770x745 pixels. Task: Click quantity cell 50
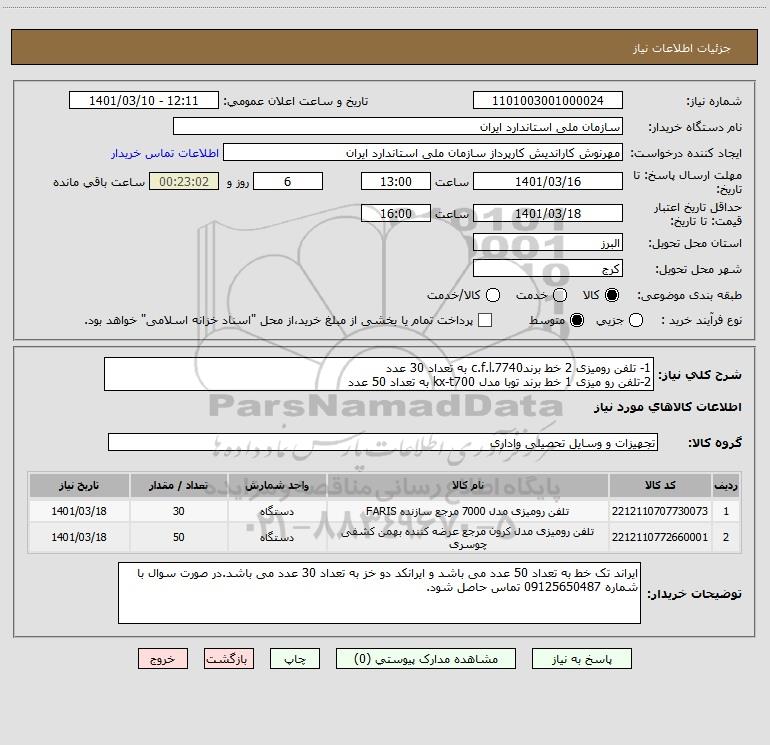click(x=178, y=537)
